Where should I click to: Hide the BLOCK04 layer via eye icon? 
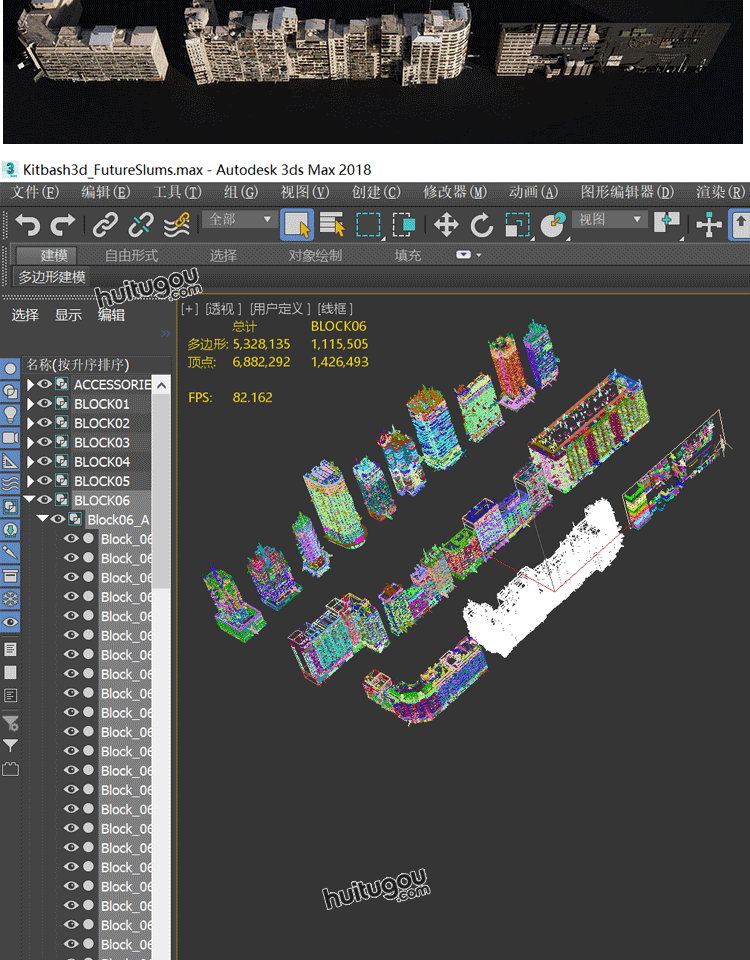pyautogui.click(x=45, y=462)
